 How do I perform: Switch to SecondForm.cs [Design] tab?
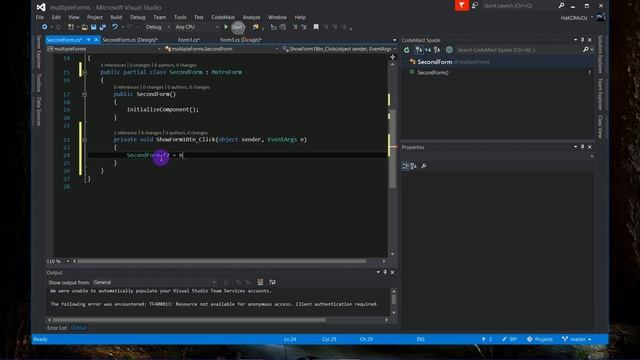click(x=130, y=40)
